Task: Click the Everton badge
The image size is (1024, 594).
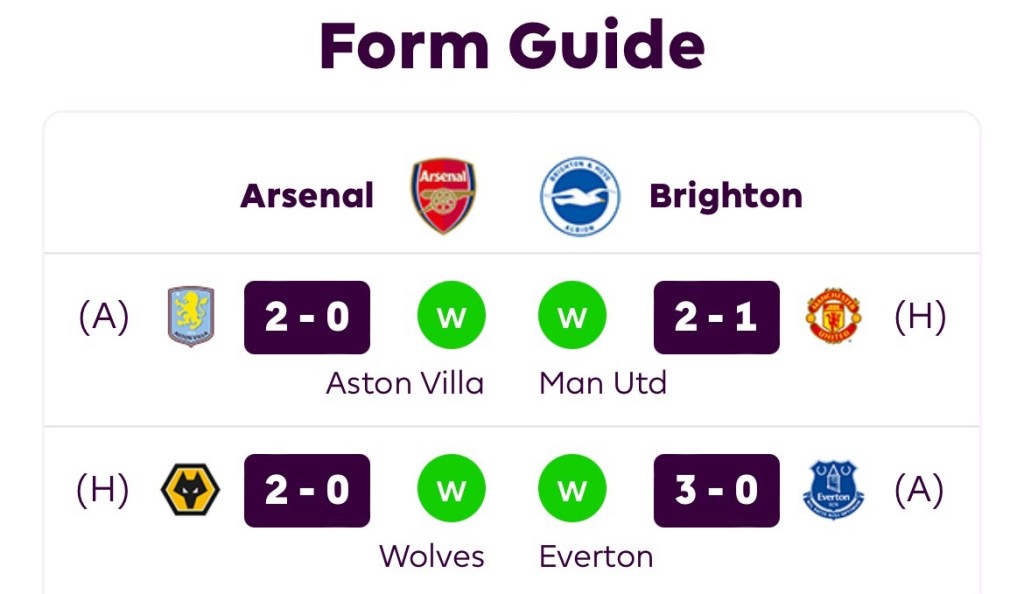Action: point(833,490)
